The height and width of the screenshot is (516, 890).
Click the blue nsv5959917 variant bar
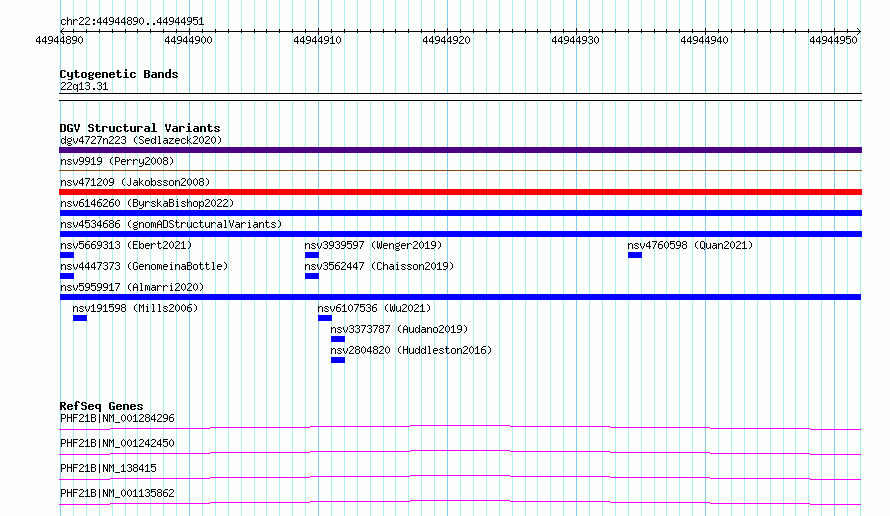[x=460, y=297]
